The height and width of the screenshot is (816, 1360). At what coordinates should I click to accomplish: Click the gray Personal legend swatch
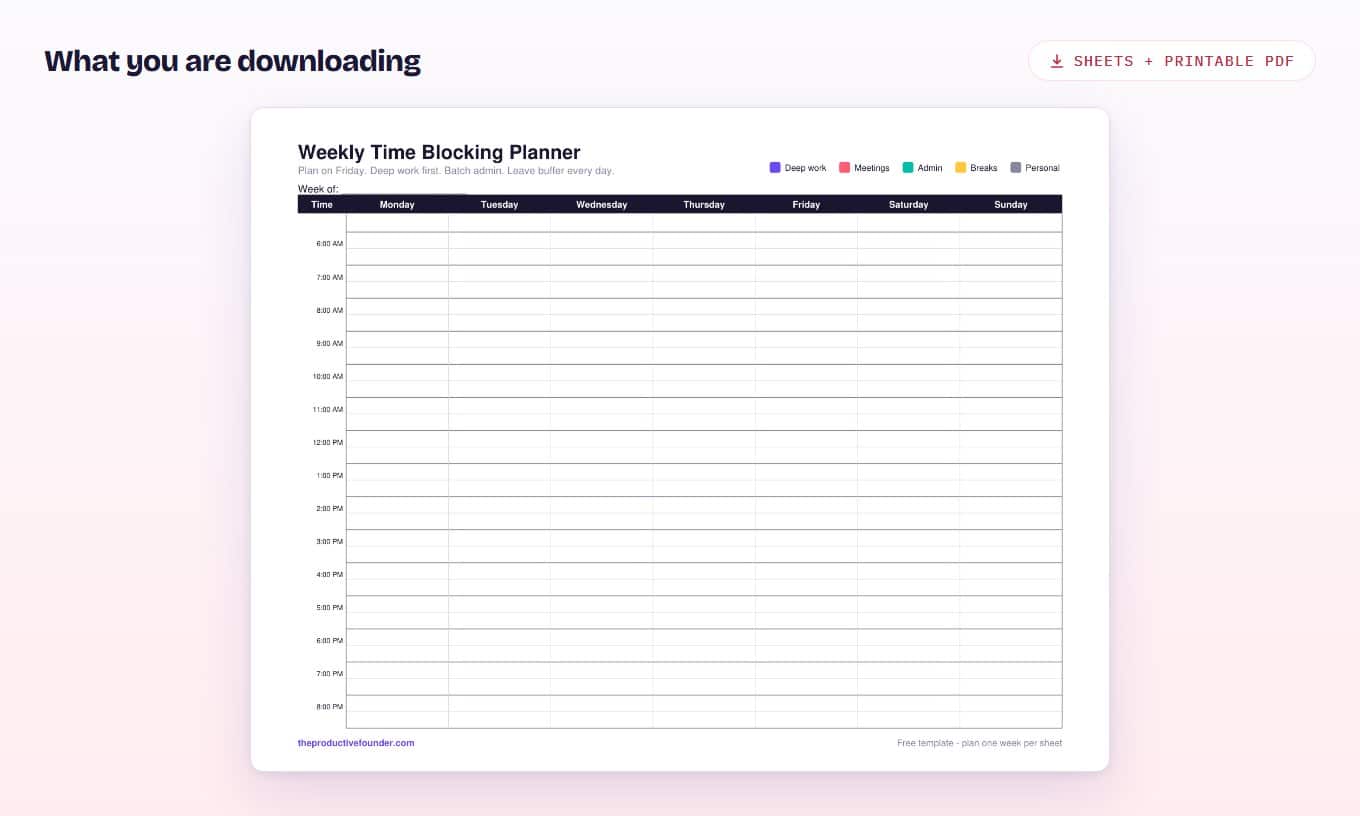click(x=1016, y=168)
